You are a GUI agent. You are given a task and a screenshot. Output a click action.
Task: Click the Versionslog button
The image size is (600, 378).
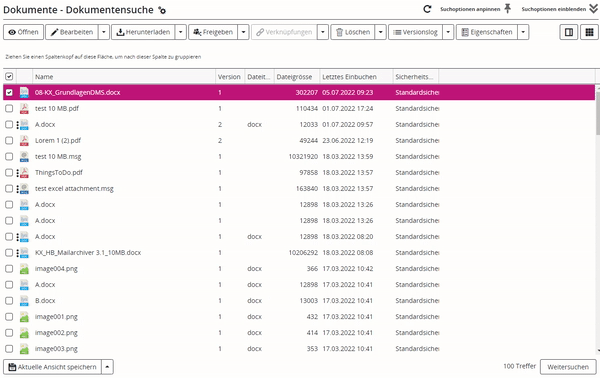tap(416, 32)
